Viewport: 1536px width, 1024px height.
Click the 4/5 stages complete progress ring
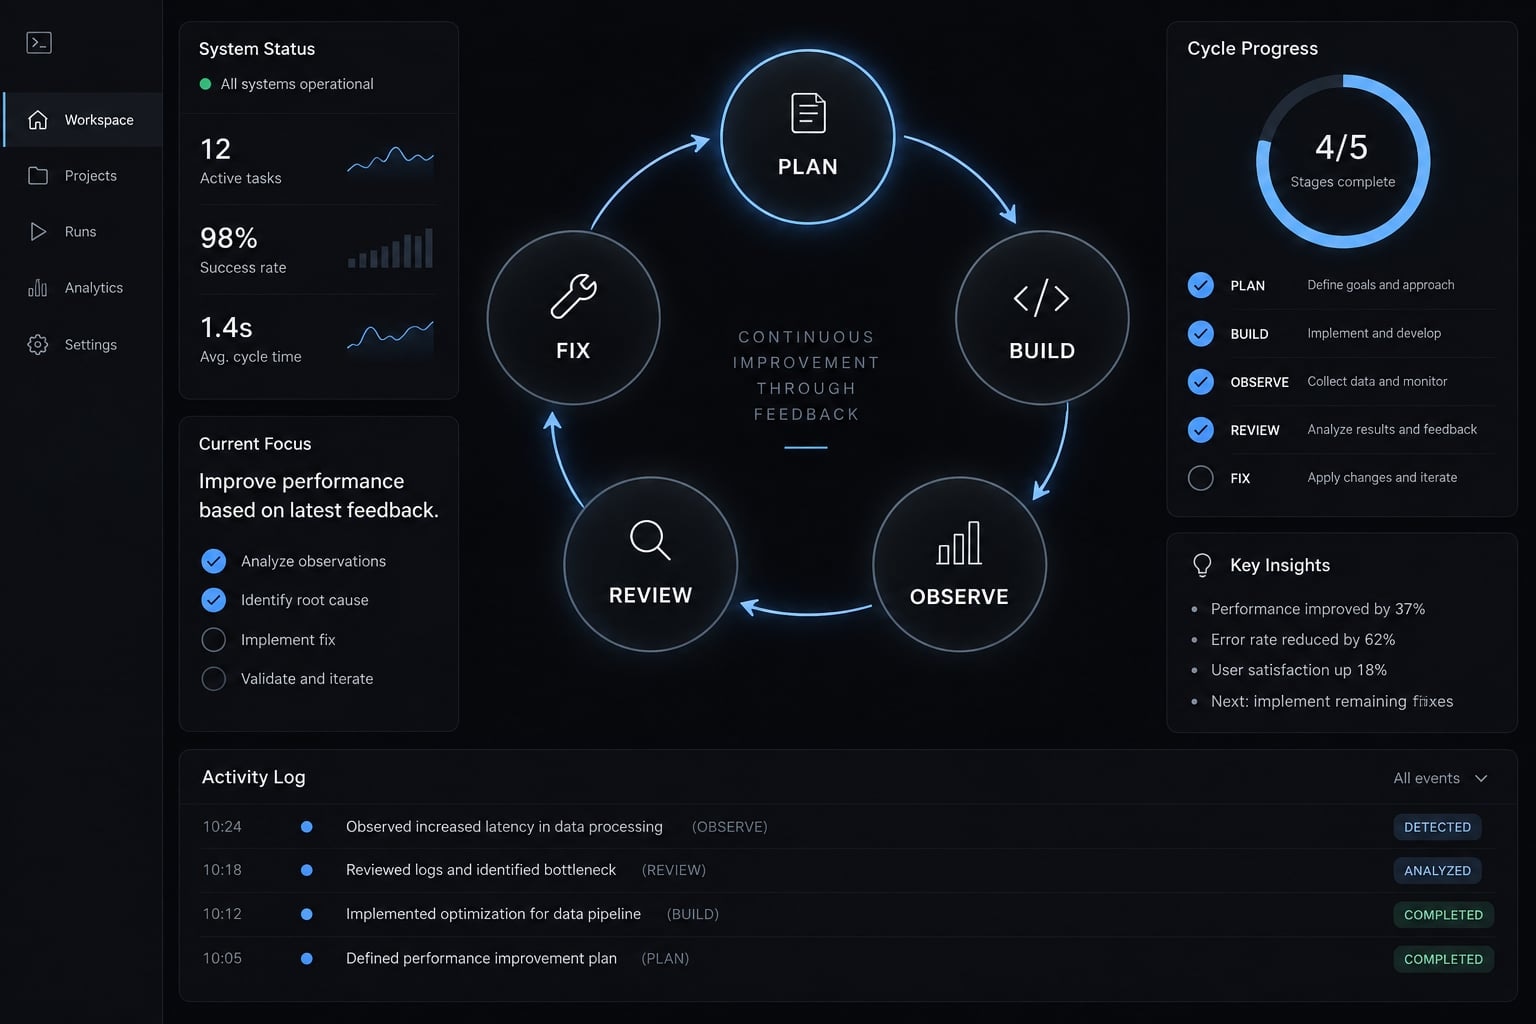pyautogui.click(x=1342, y=161)
